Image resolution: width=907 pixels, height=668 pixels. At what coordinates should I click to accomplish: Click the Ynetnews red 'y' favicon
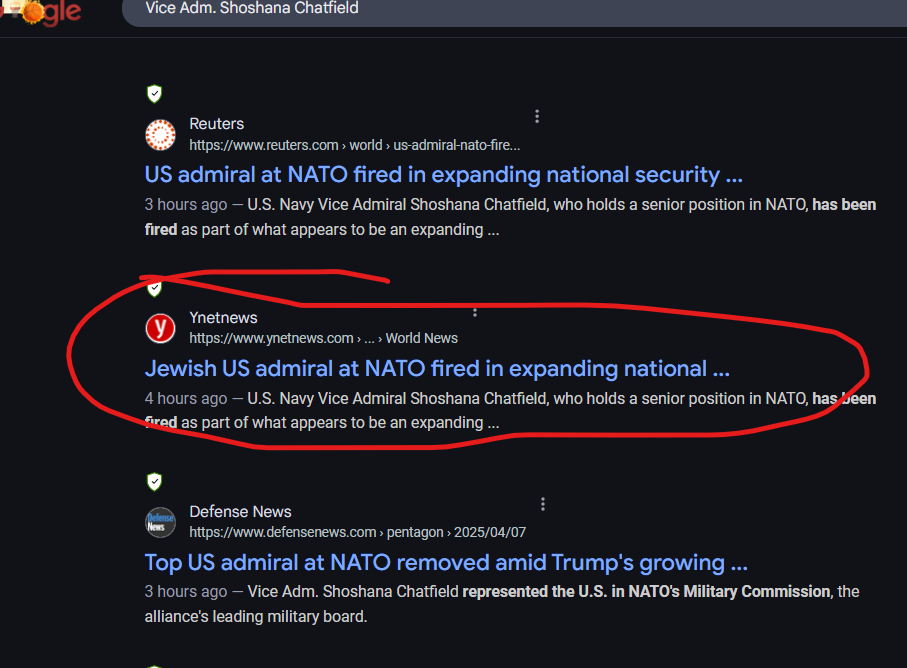coord(160,329)
